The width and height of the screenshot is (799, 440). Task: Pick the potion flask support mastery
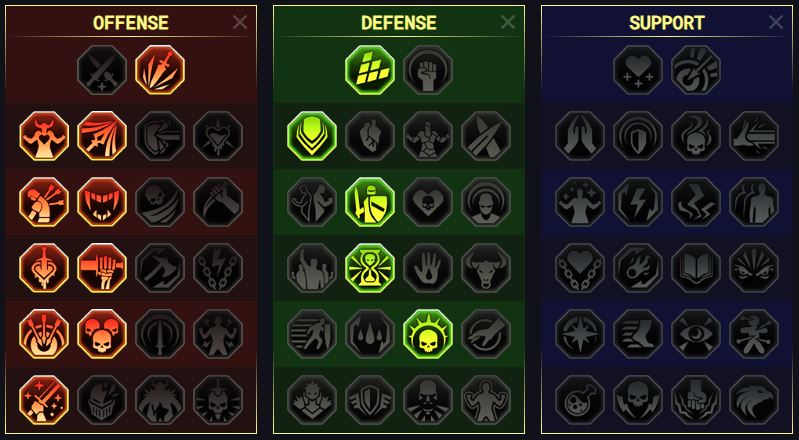[580, 400]
